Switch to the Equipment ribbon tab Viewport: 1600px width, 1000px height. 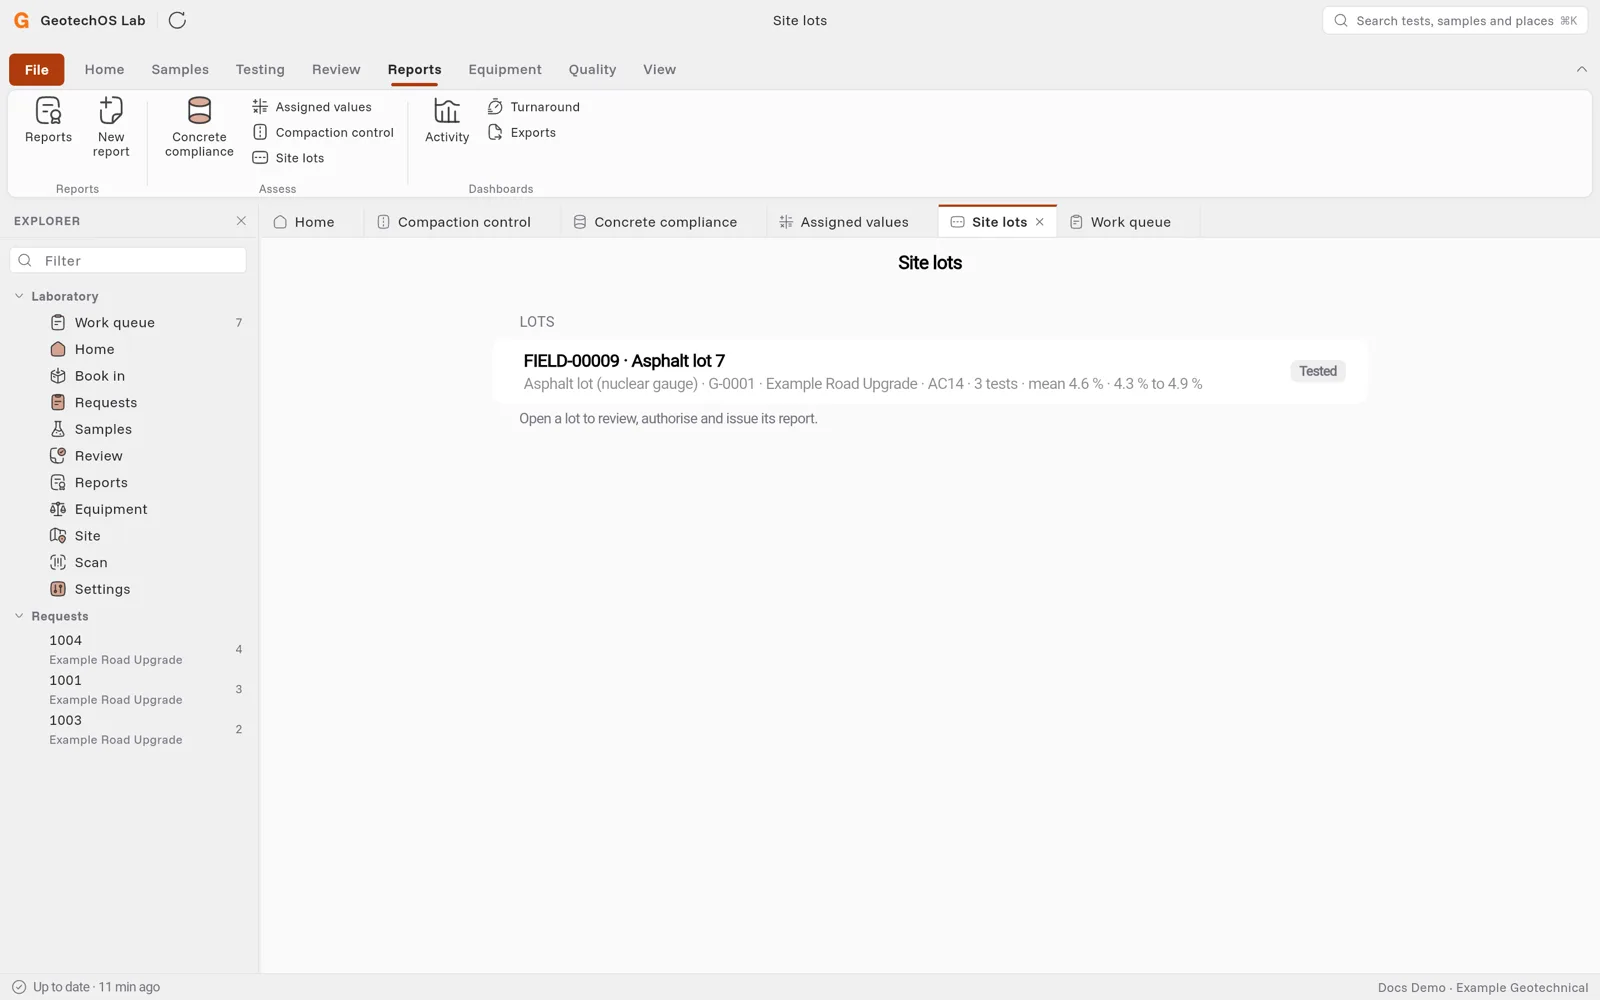point(505,69)
